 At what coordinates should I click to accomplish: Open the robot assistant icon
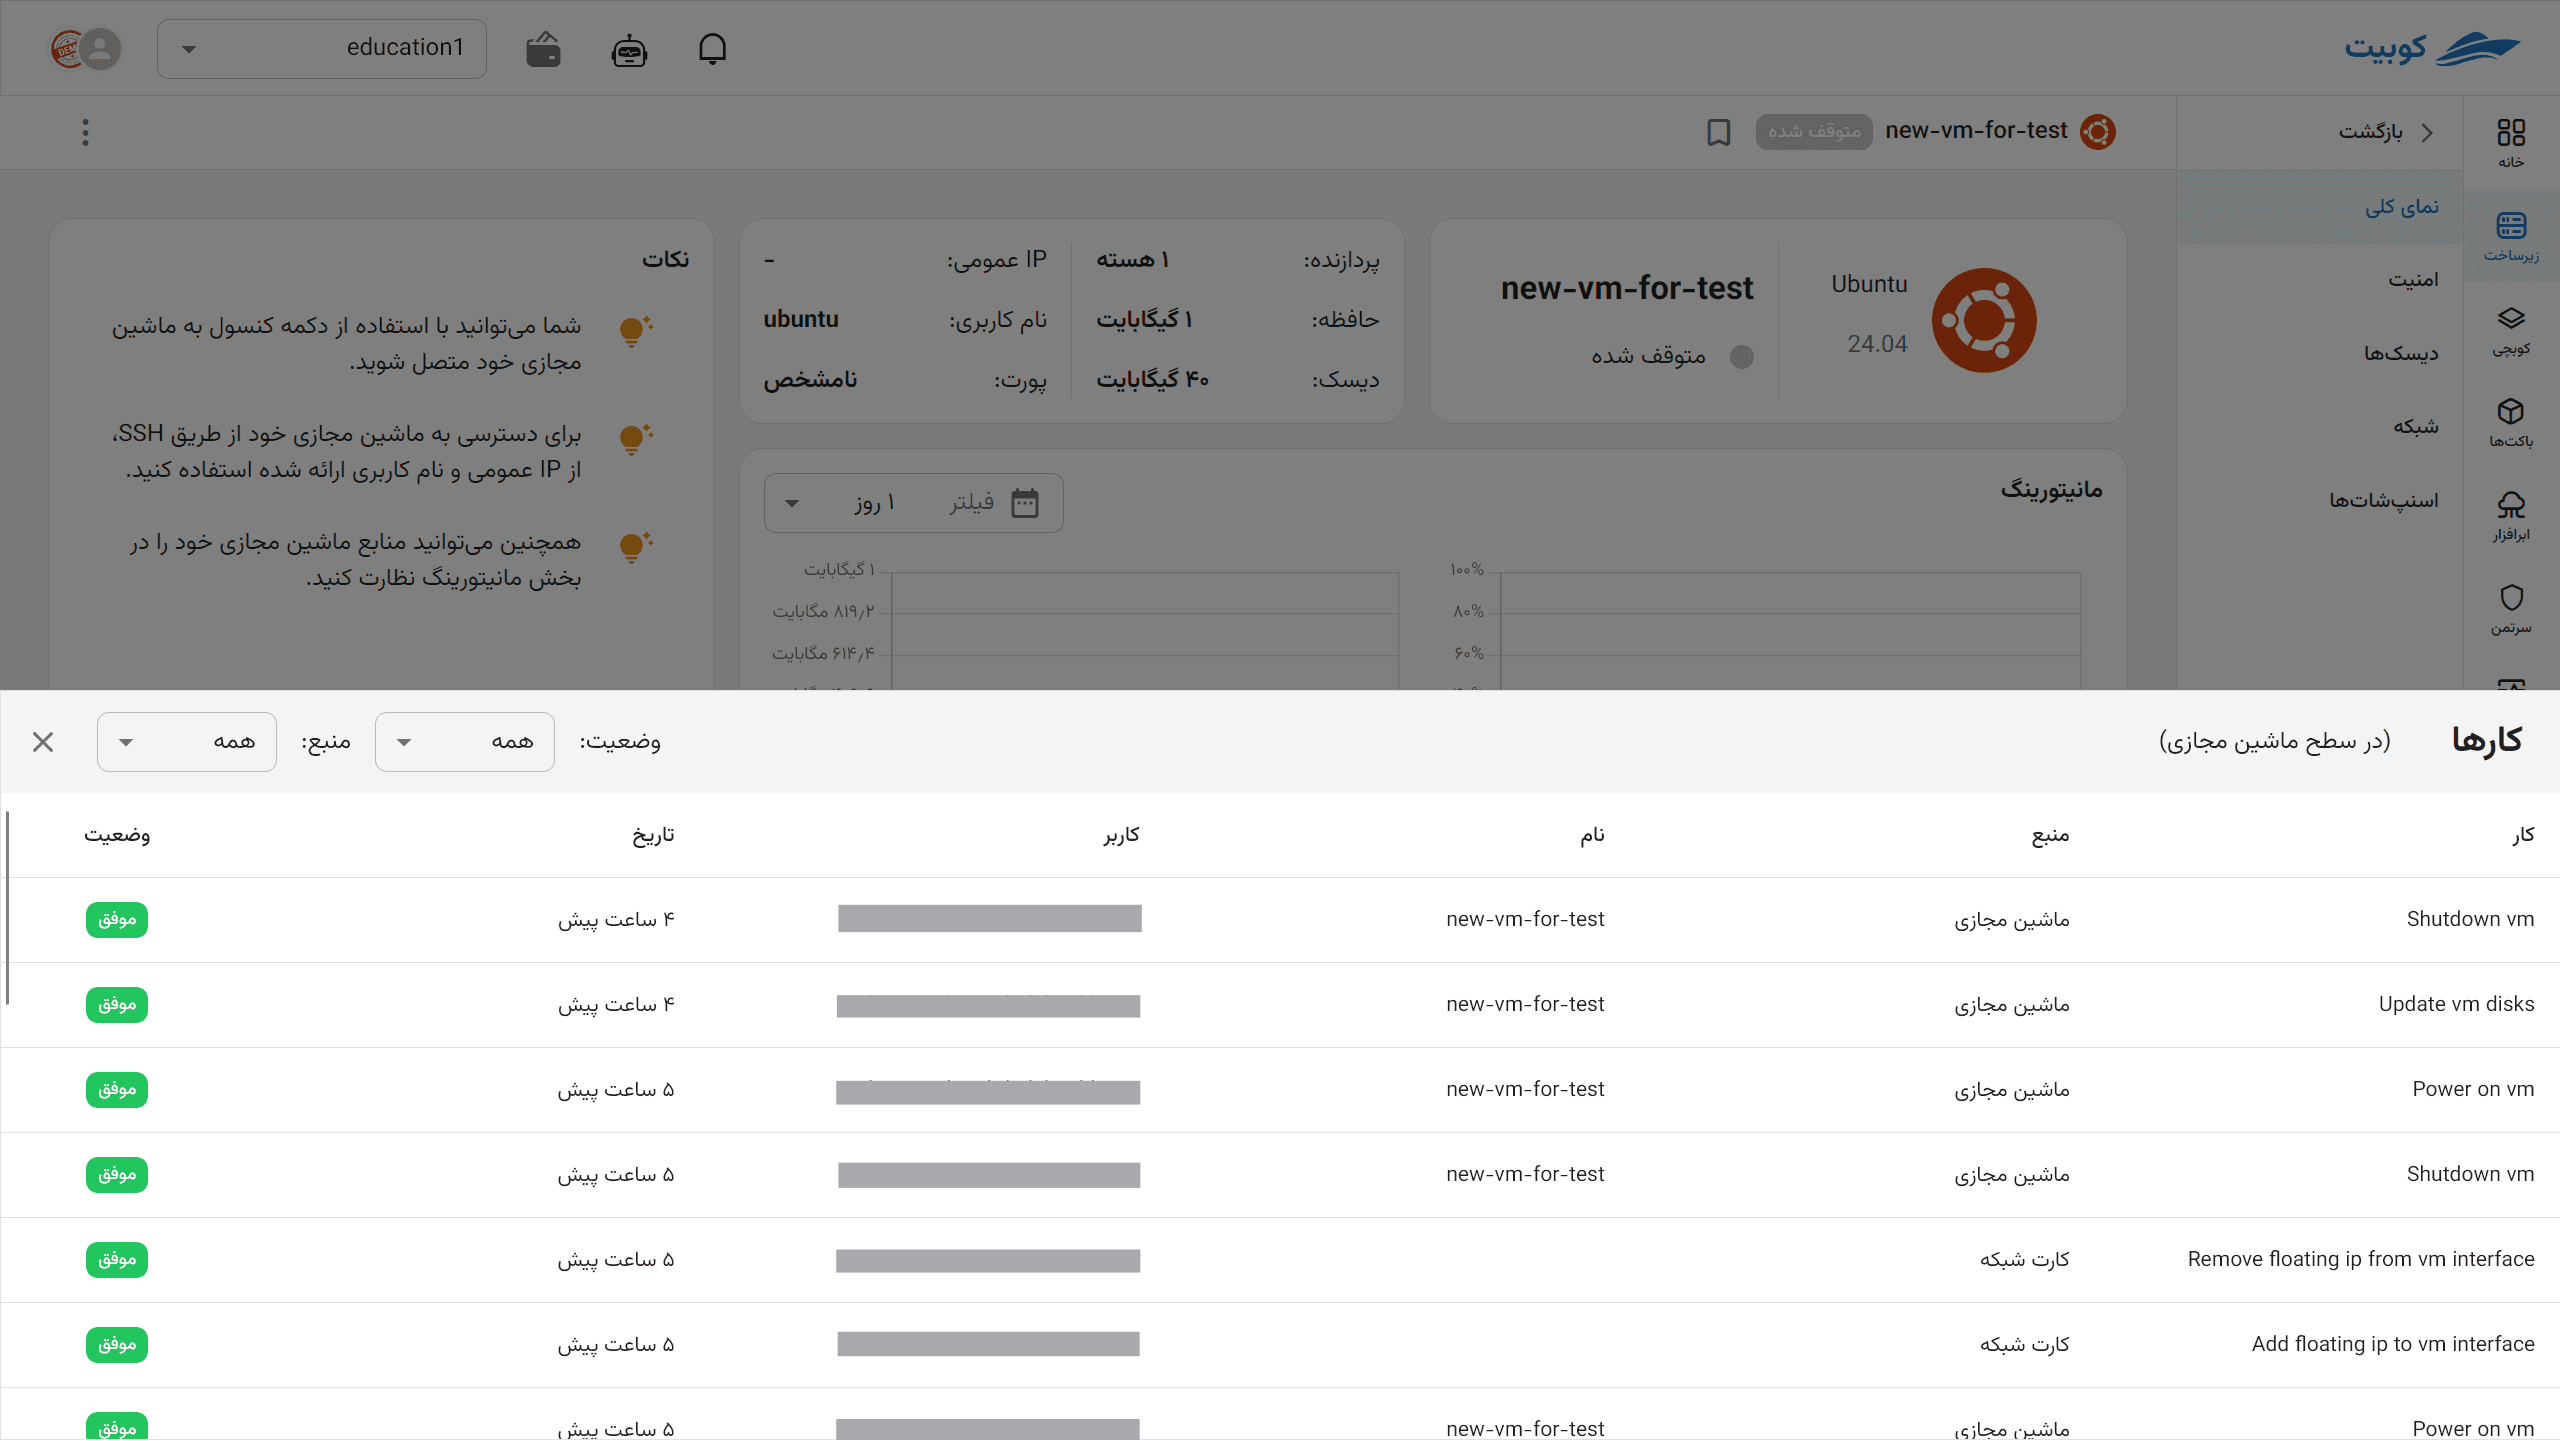tap(629, 49)
